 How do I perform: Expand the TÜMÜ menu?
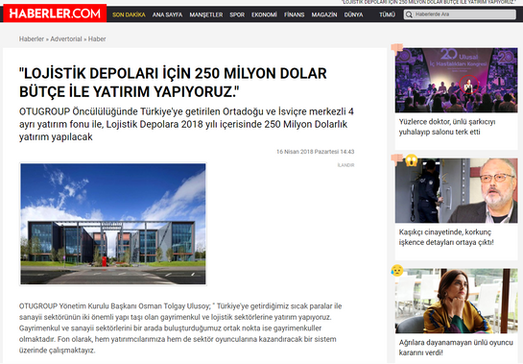pos(387,15)
